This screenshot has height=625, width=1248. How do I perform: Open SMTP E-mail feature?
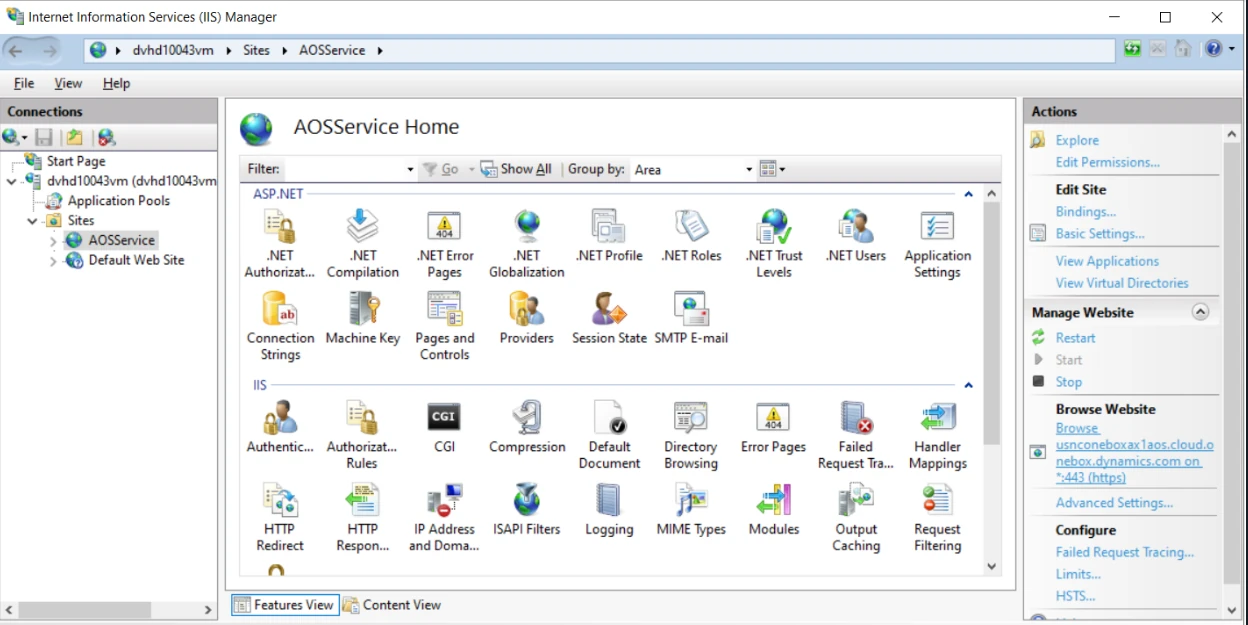(691, 319)
